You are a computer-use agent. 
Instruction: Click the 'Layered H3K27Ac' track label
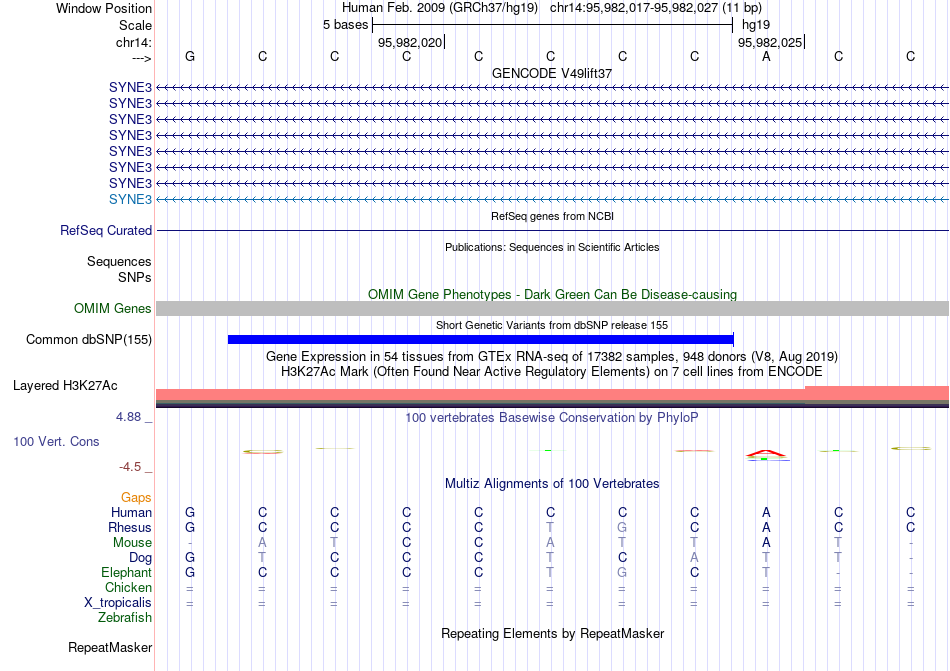[x=65, y=385]
